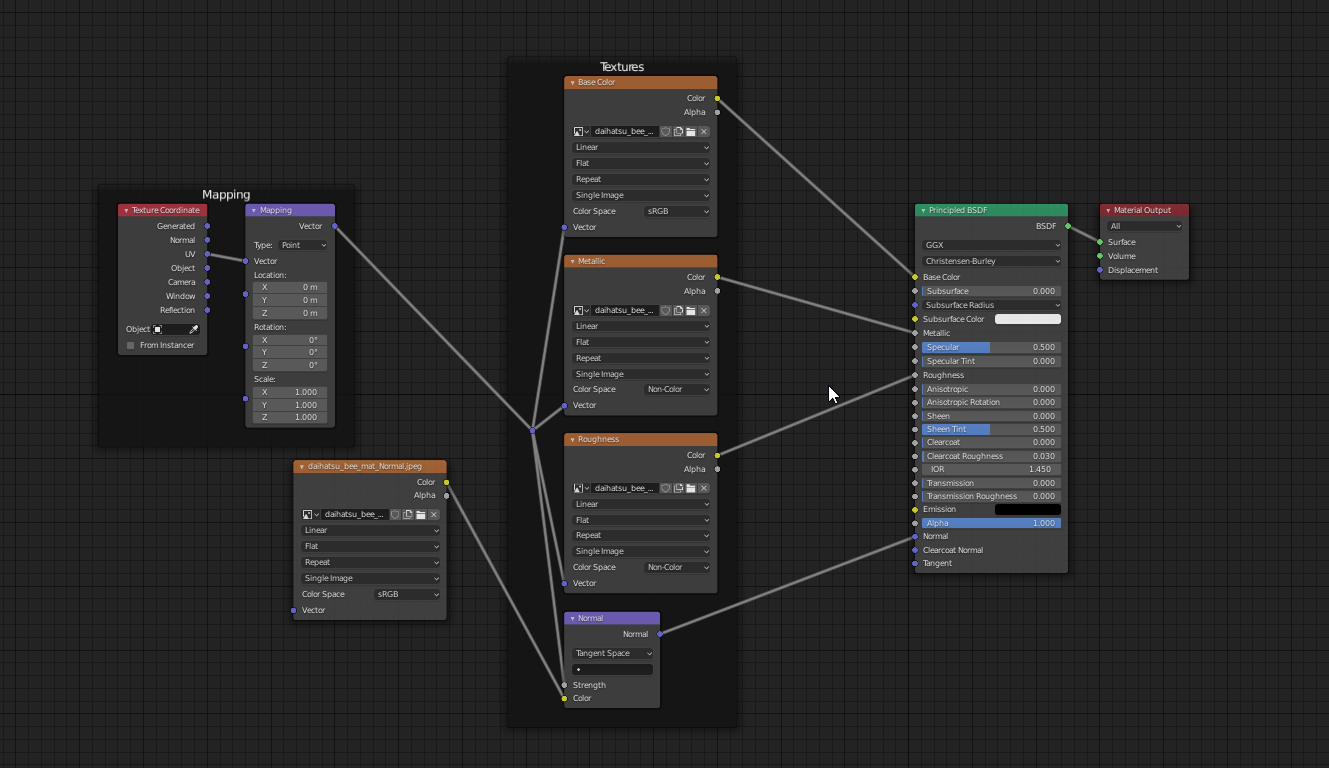Toggle fake user shield in Base Color node
The image size is (1329, 768).
pyautogui.click(x=665, y=131)
